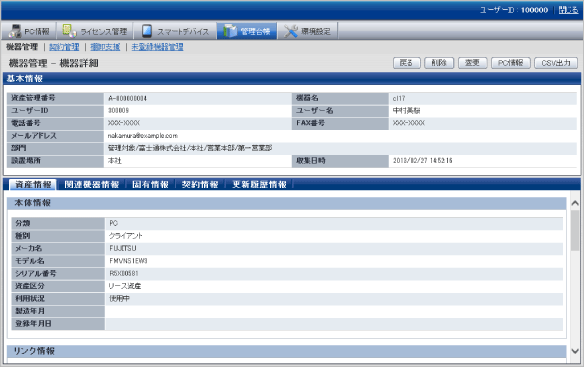Click the 登録年月日 field label
Viewport: 584px width, 367px height.
coord(33,324)
